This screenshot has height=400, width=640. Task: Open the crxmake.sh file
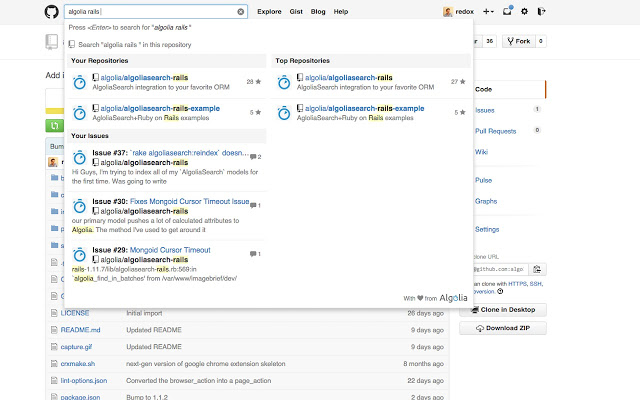click(78, 364)
